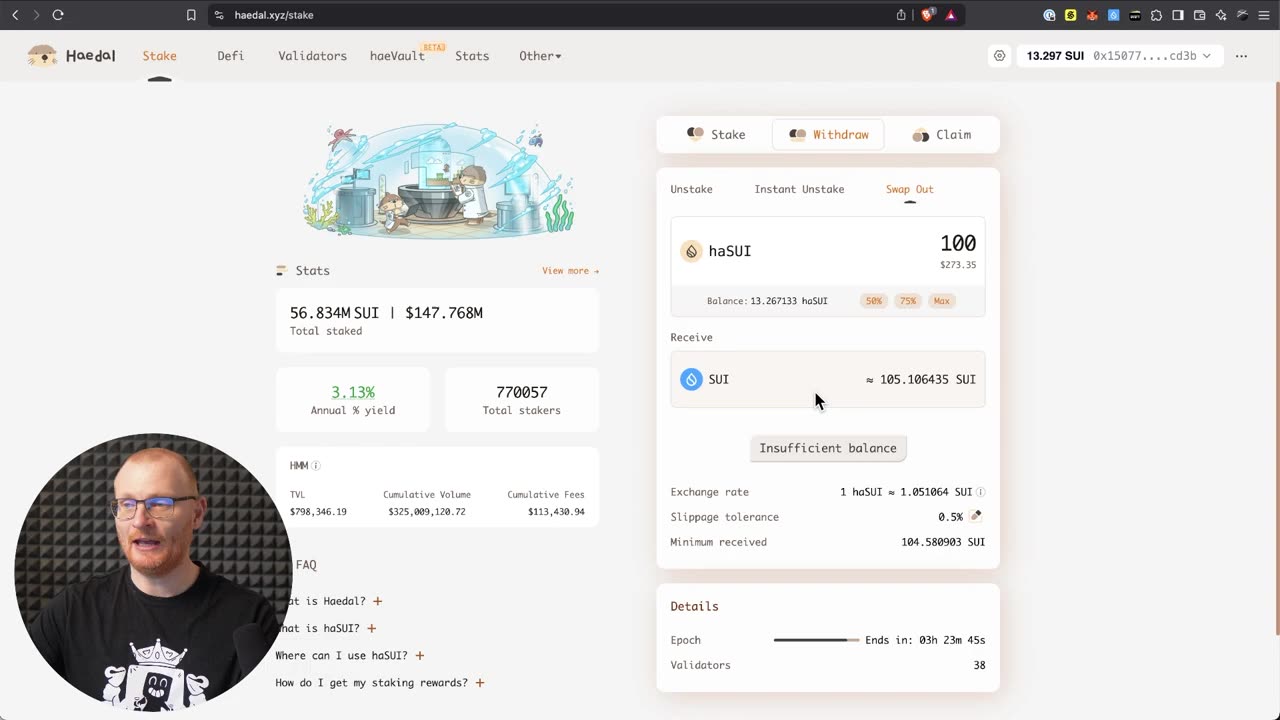This screenshot has height=720, width=1280.
Task: Click the Insufficient balance button
Action: point(828,448)
